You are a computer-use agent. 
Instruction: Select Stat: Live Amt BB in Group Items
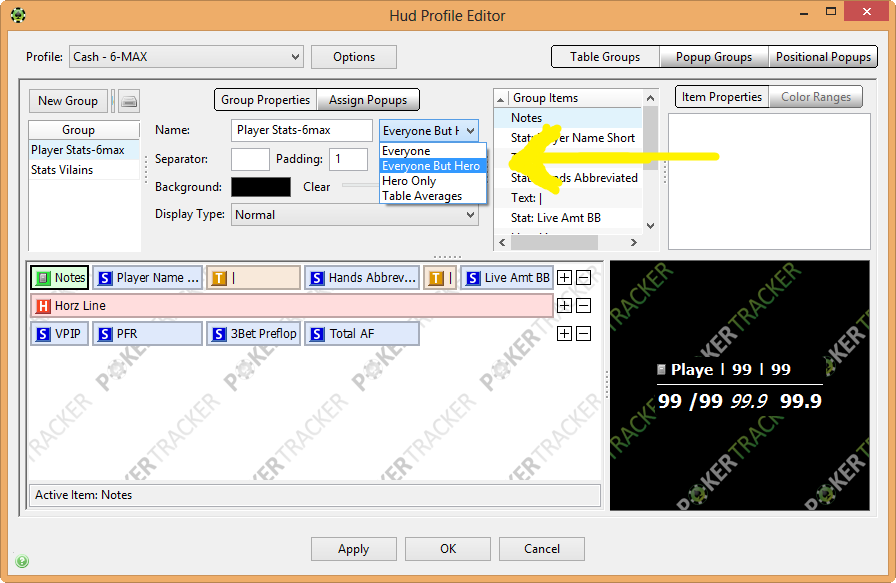point(569,218)
